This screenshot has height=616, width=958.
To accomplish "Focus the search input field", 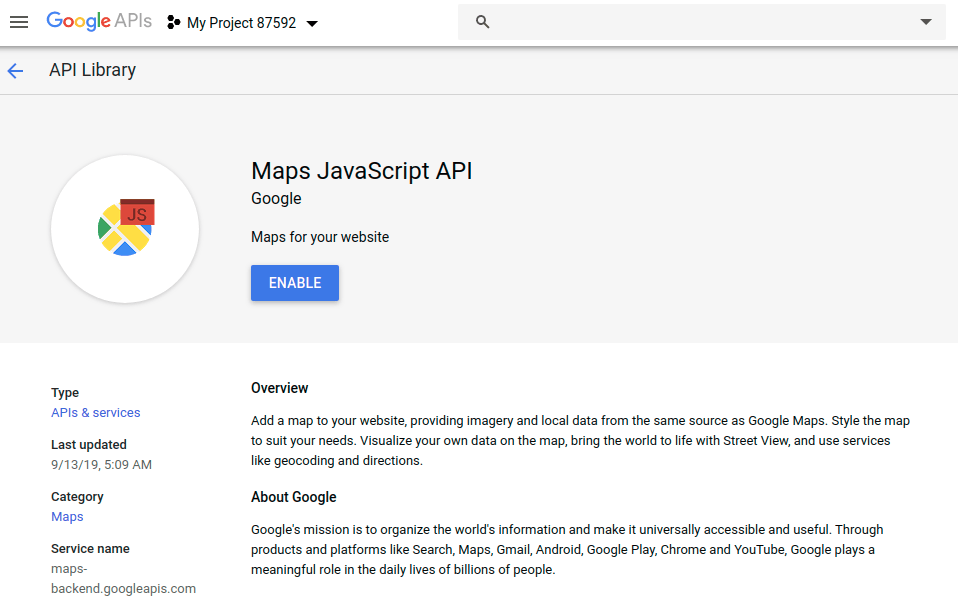I will [x=701, y=22].
